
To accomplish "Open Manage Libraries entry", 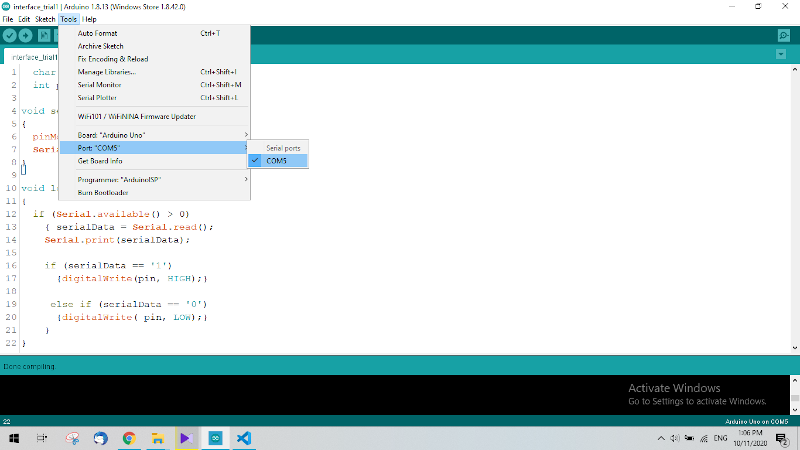I will pyautogui.click(x=155, y=72).
